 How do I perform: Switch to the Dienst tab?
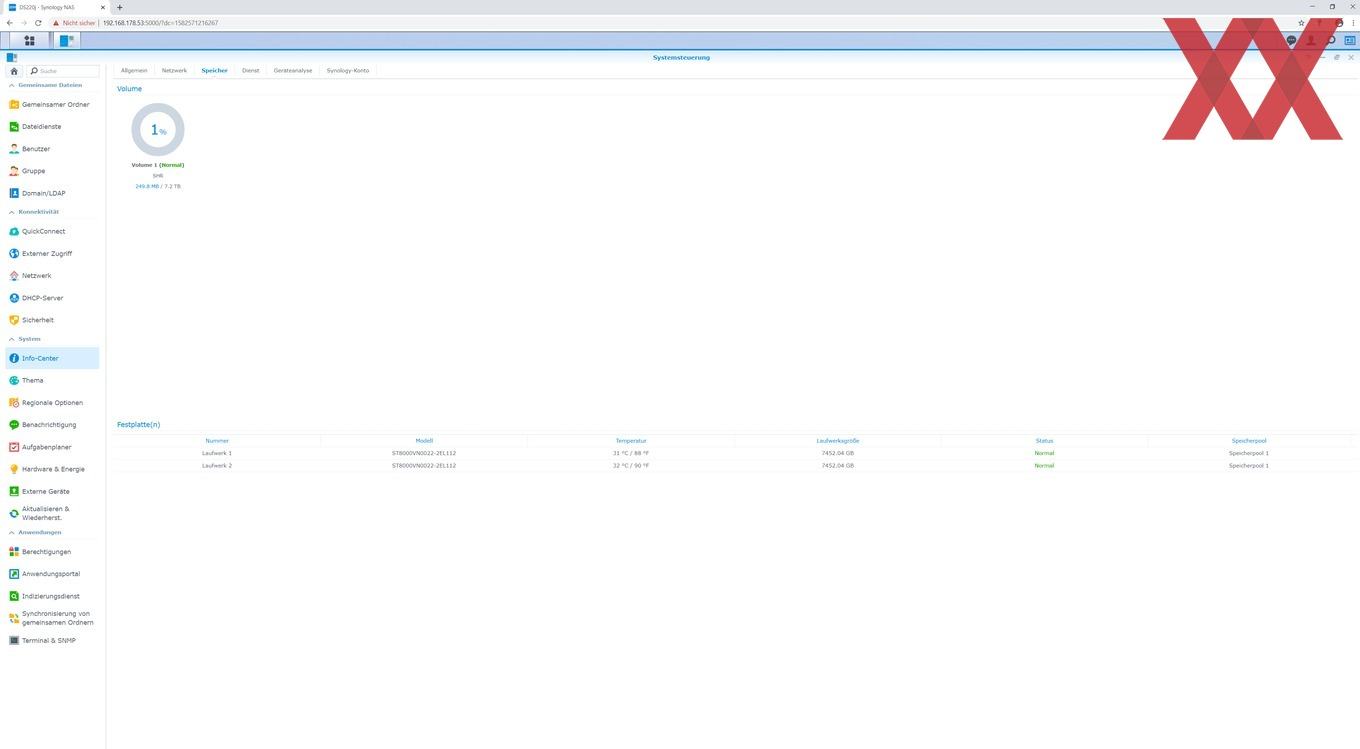[x=250, y=70]
